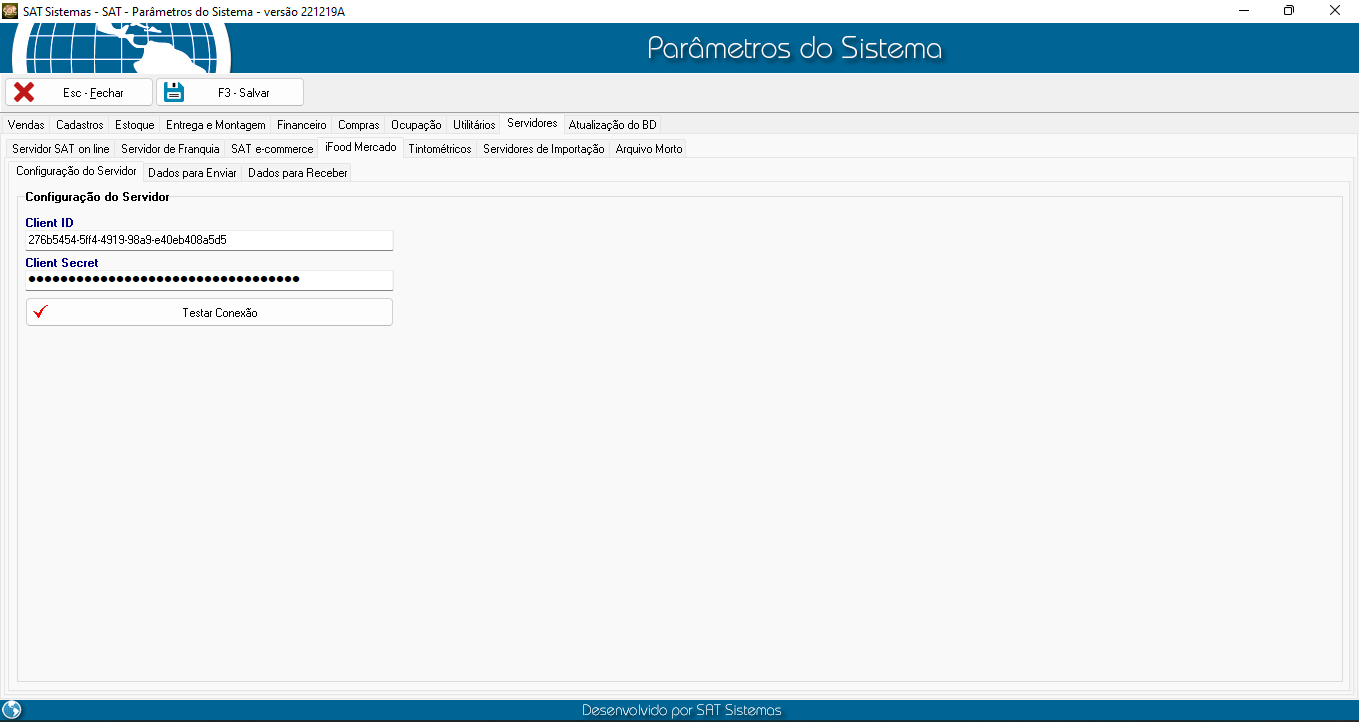The height and width of the screenshot is (722, 1359).
Task: Switch to the Cadastros tab
Action: click(x=80, y=125)
